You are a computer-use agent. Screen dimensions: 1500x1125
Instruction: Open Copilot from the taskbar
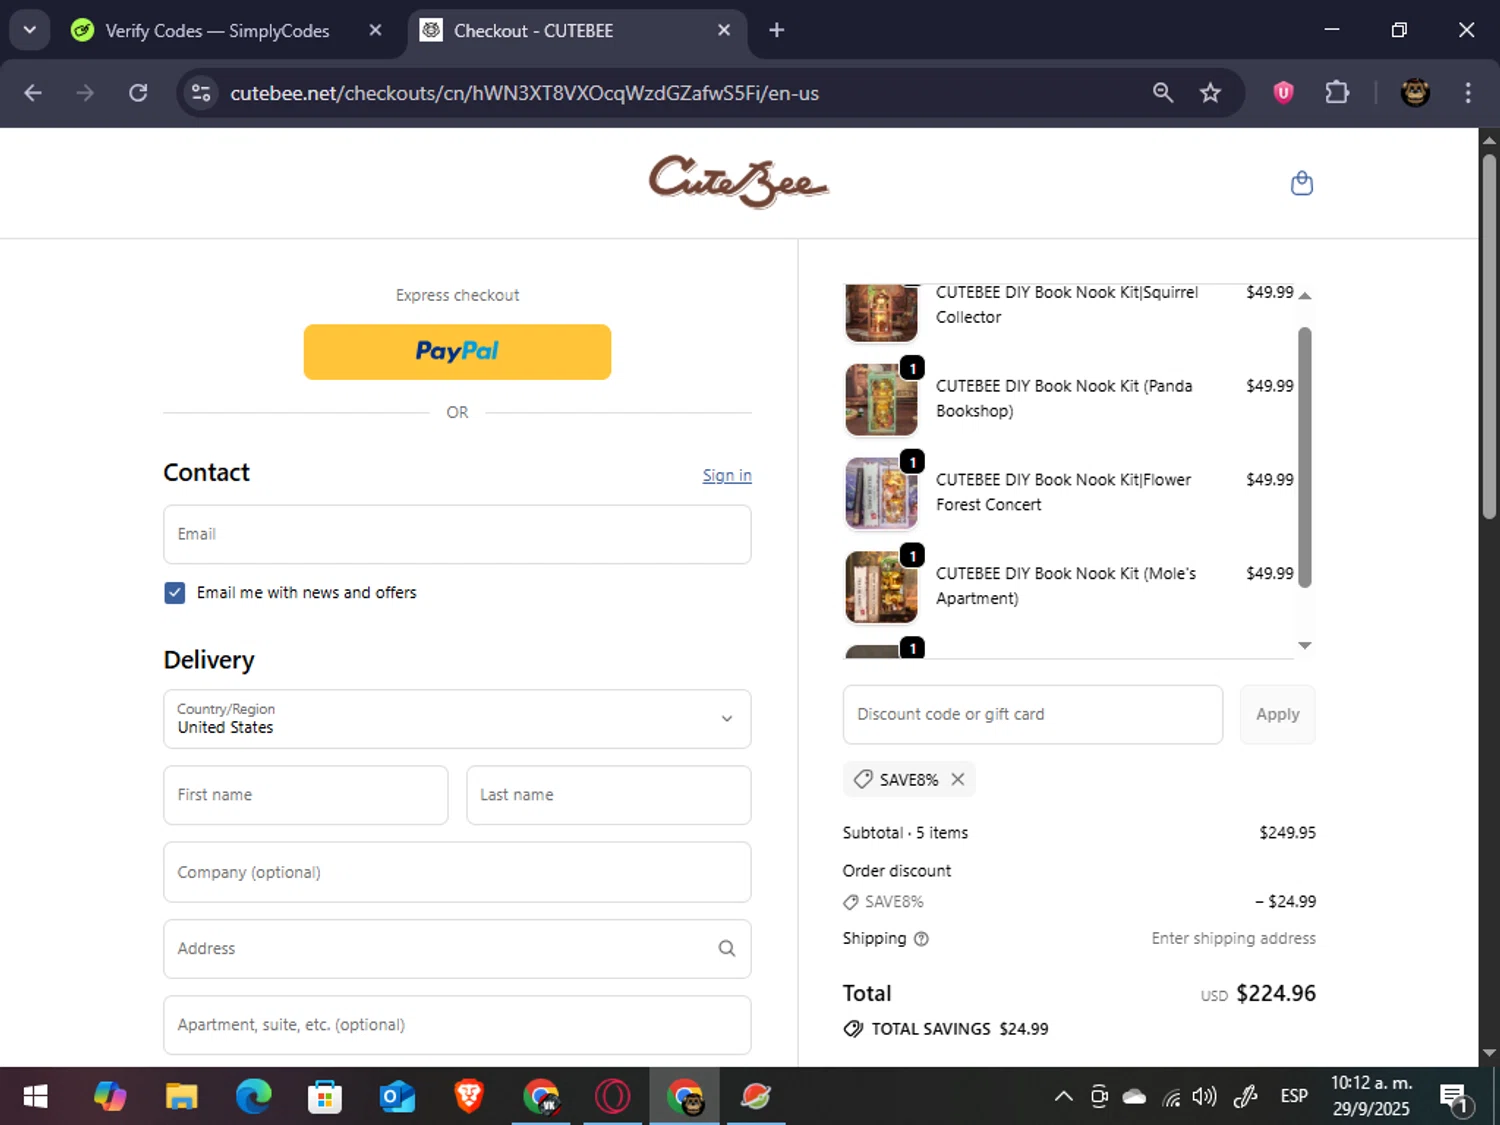point(110,1097)
